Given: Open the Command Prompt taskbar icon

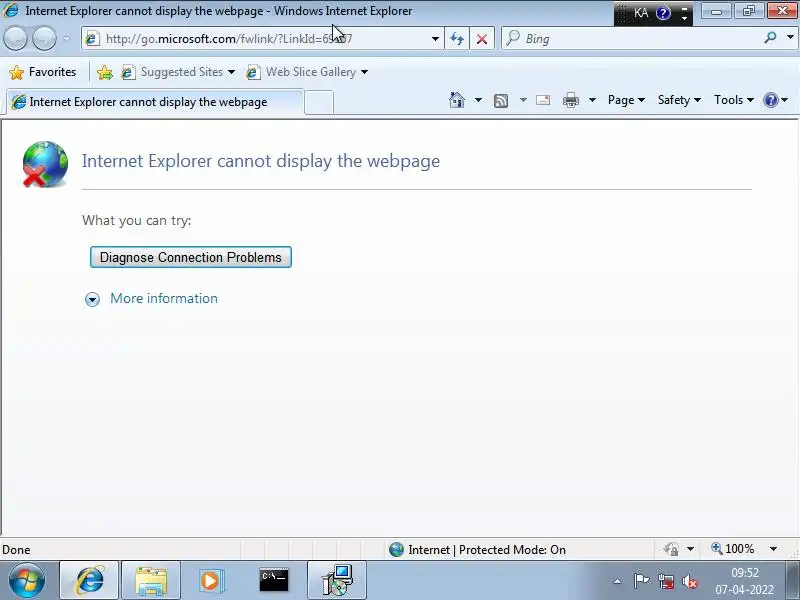Looking at the screenshot, I should point(274,580).
